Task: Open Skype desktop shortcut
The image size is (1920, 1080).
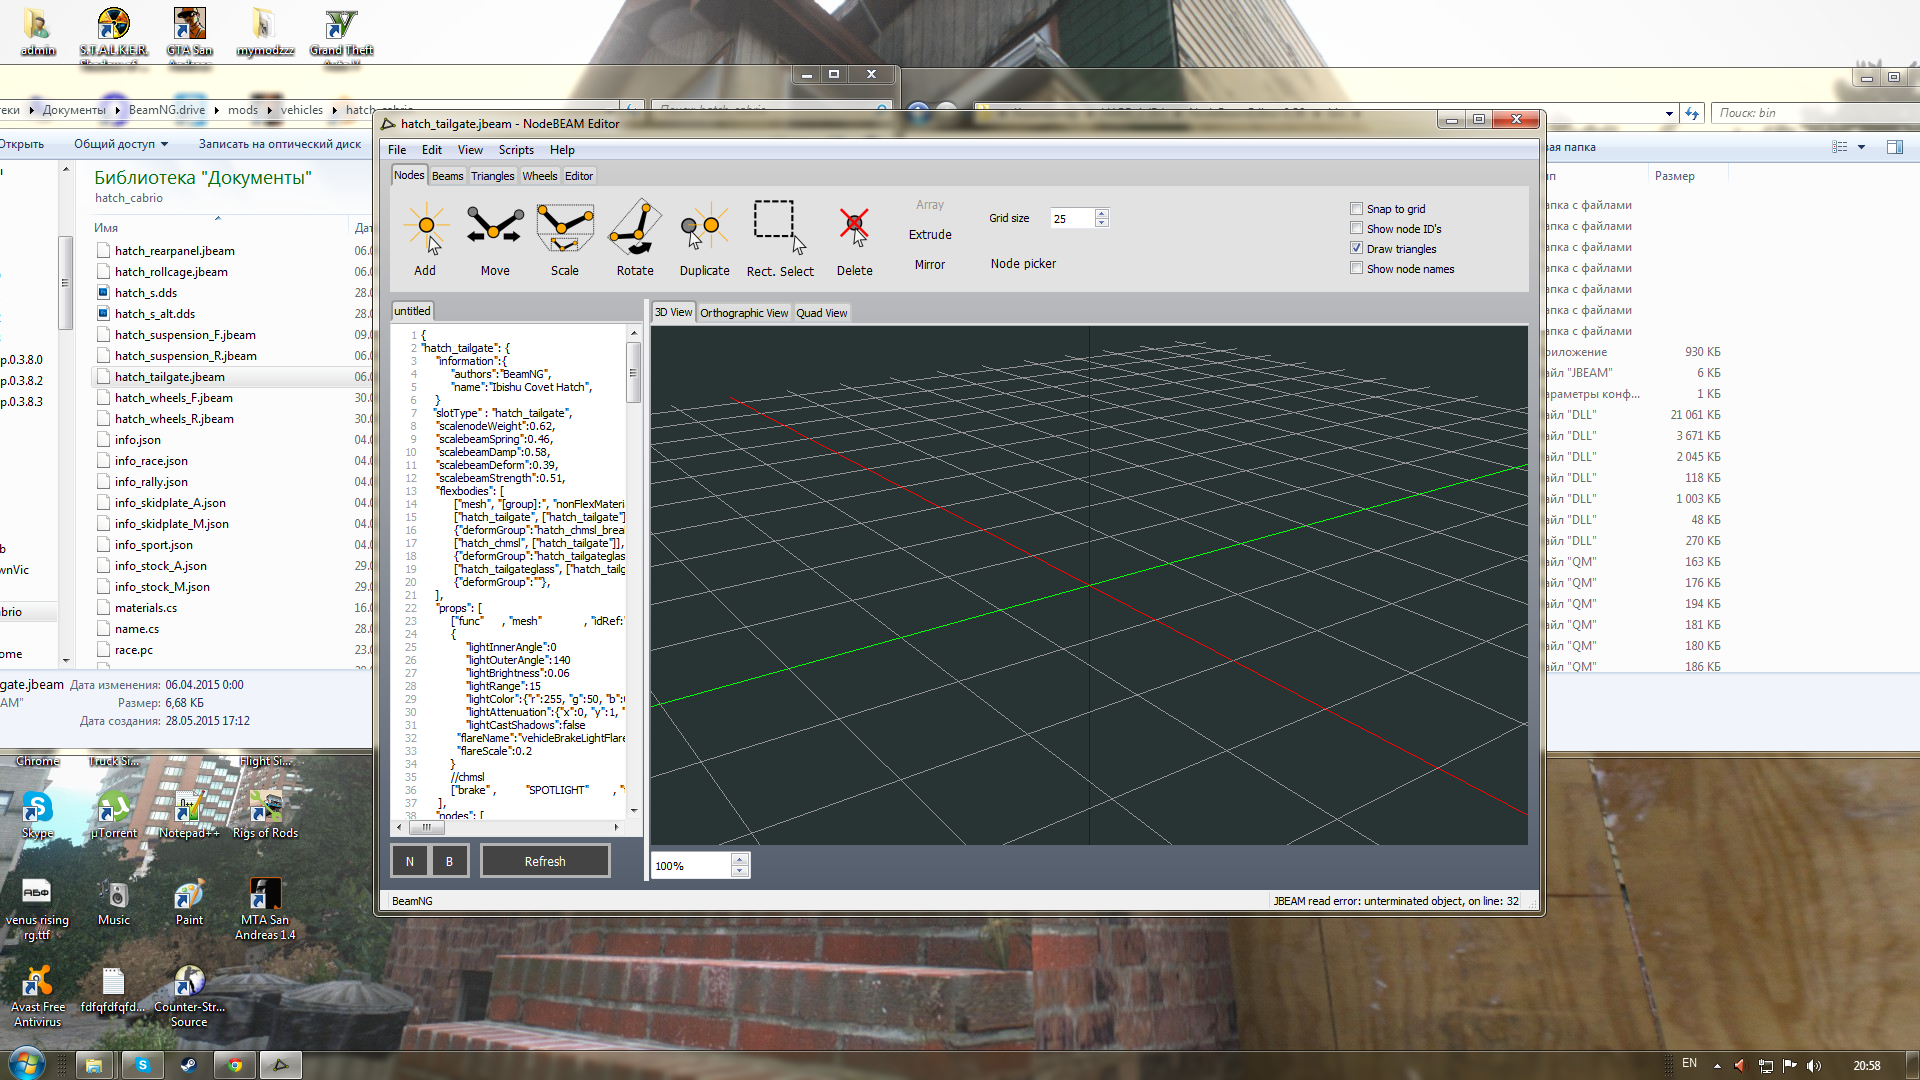Action: pyautogui.click(x=38, y=814)
